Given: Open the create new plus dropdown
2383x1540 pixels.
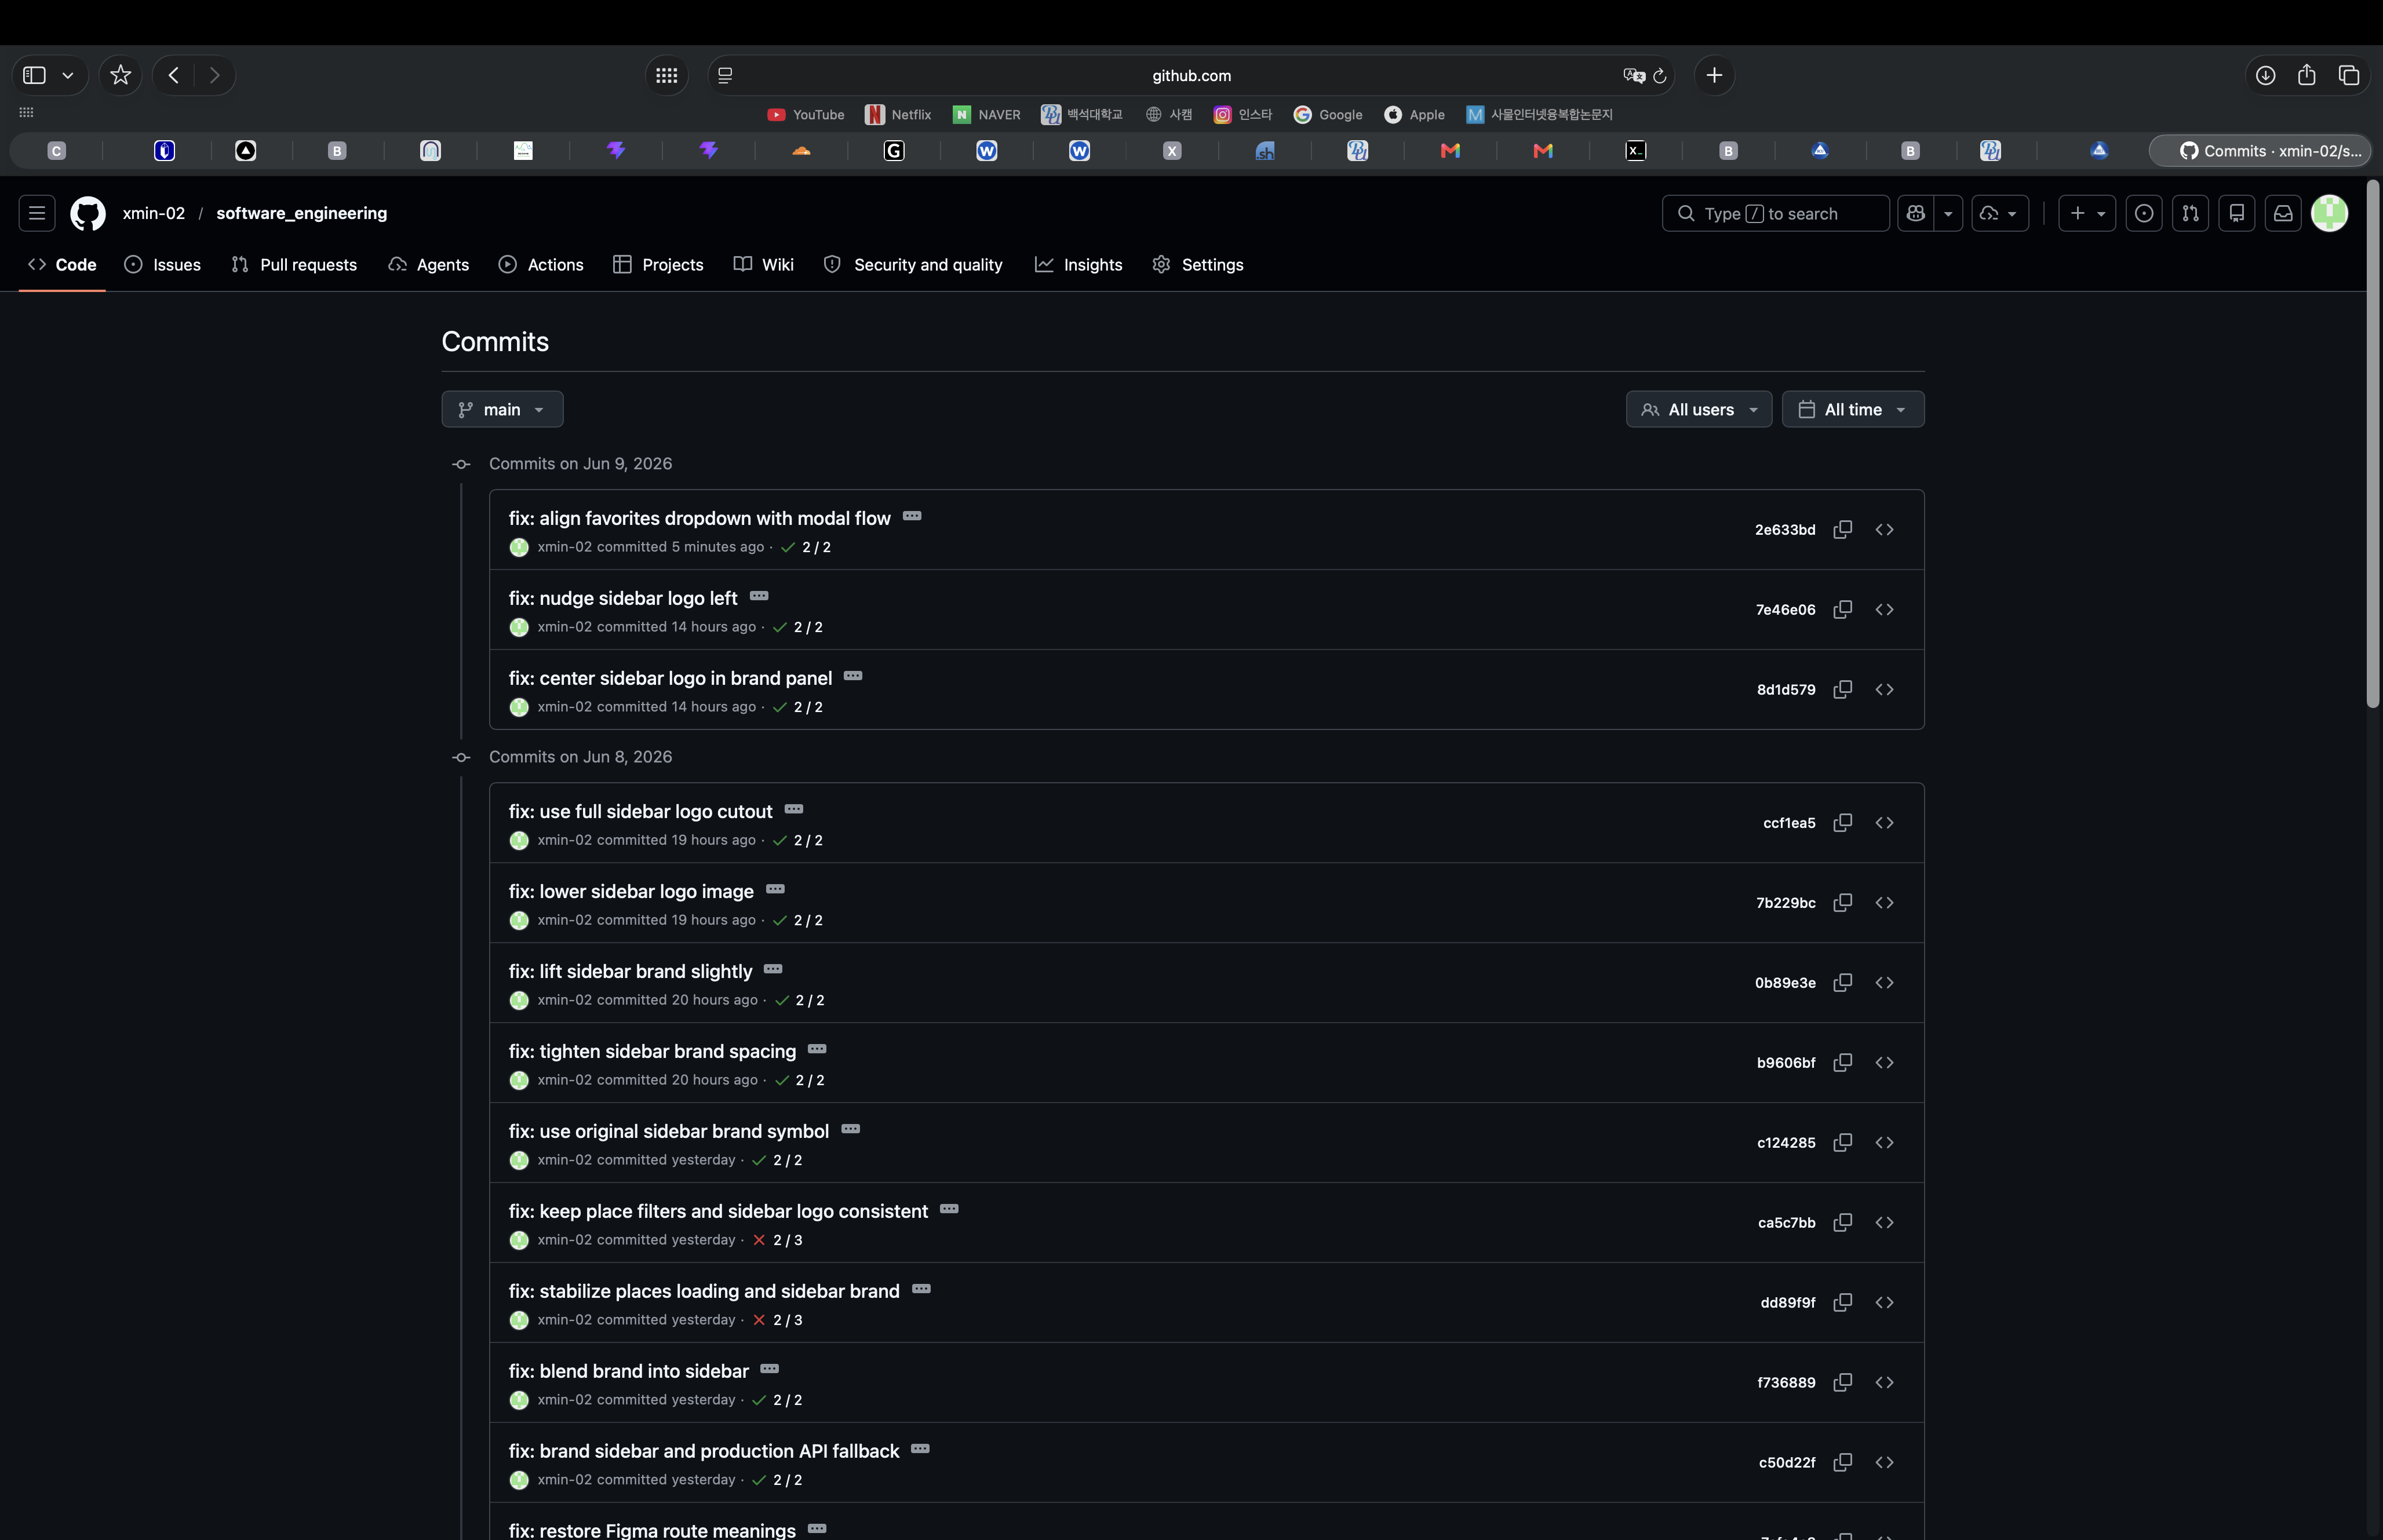Looking at the screenshot, I should [x=2087, y=213].
